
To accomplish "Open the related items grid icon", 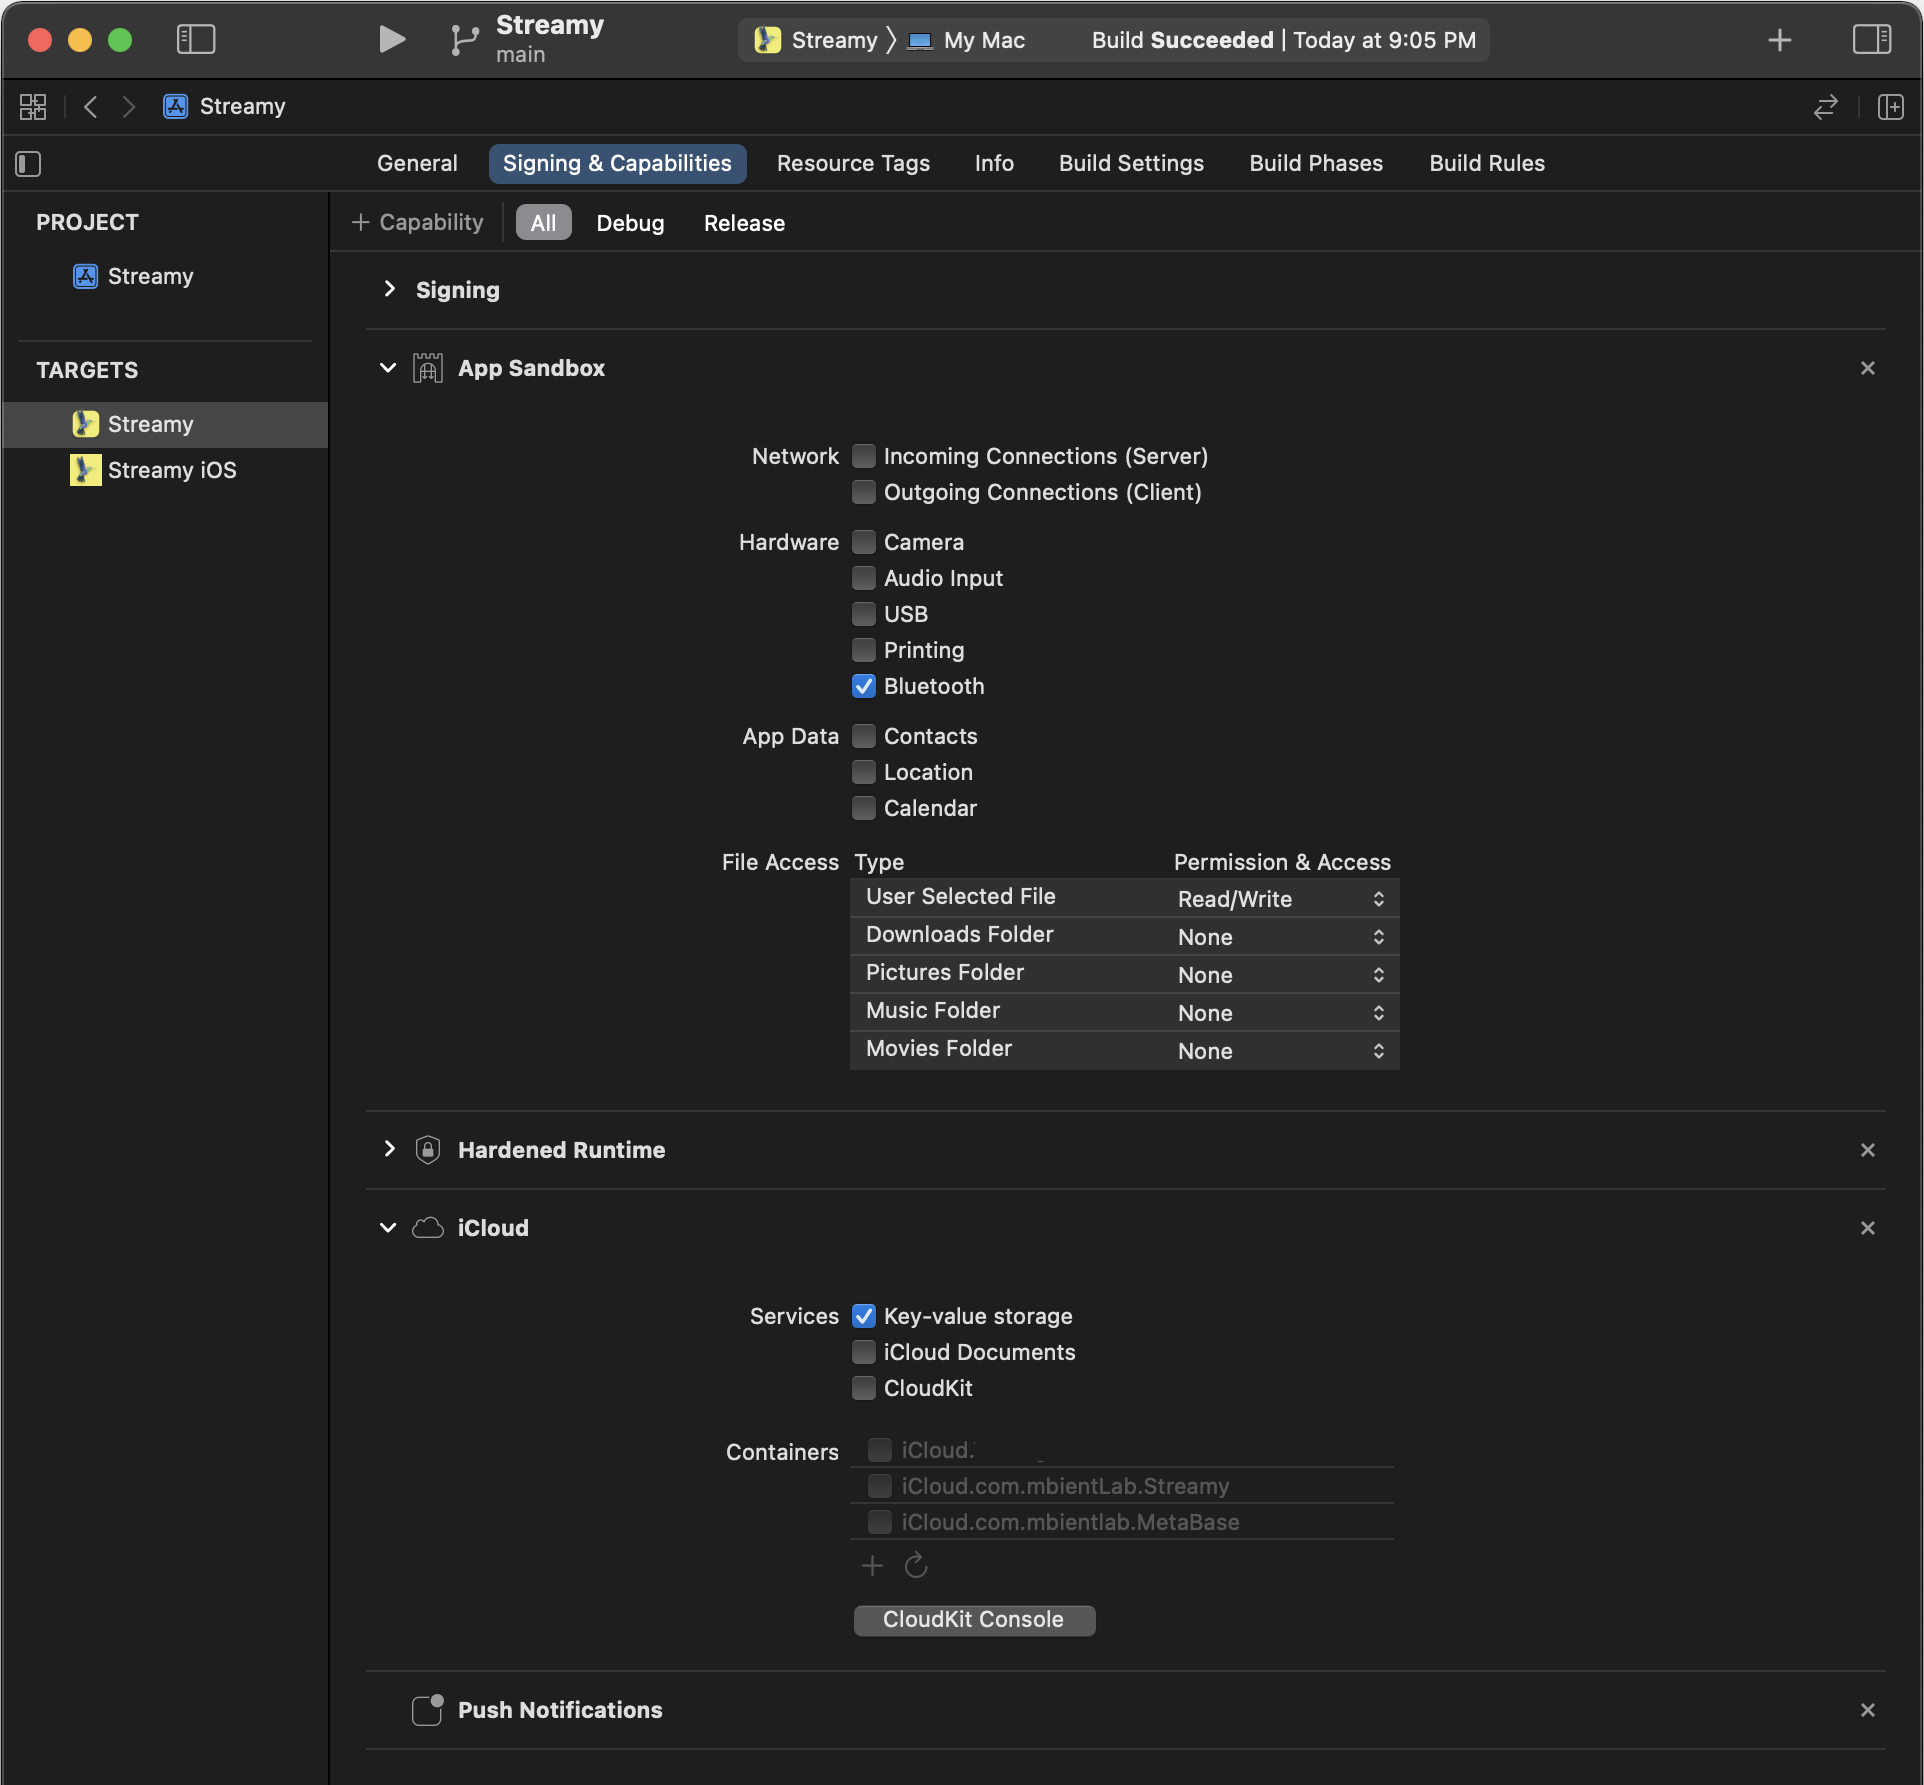I will 33,106.
